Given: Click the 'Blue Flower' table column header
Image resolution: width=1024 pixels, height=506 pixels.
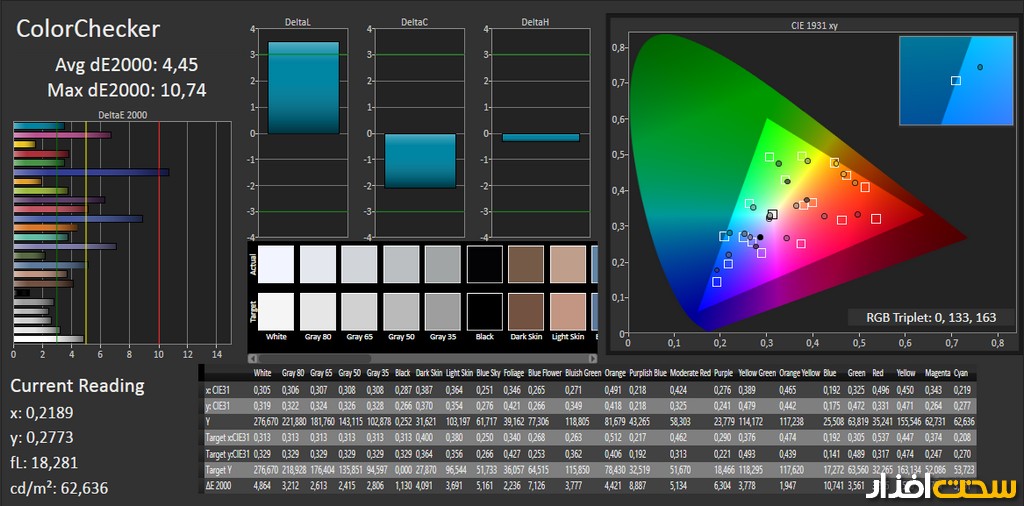Looking at the screenshot, I should (545, 373).
